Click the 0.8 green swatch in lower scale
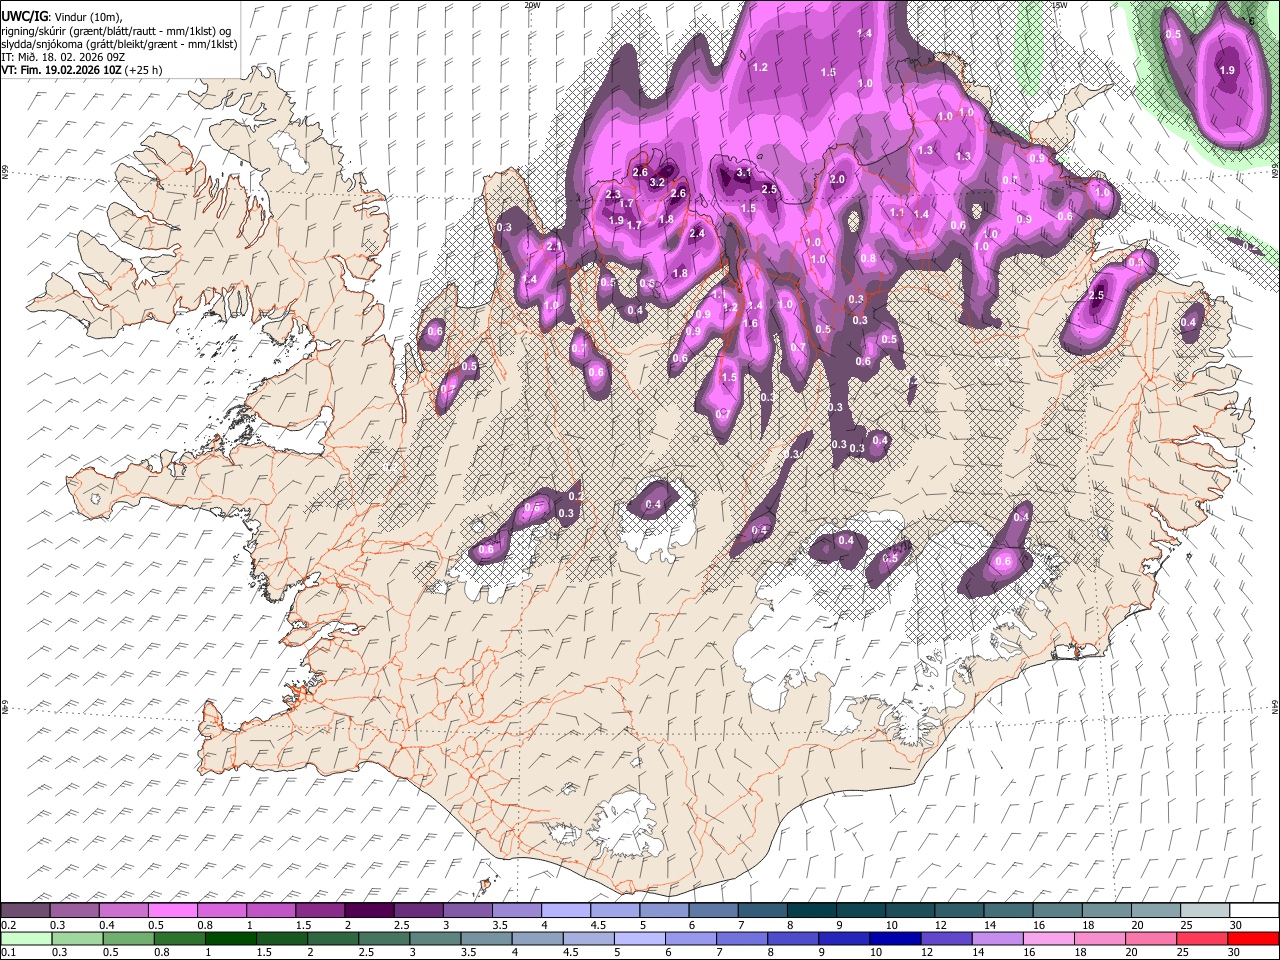The image size is (1280, 960). tap(178, 939)
